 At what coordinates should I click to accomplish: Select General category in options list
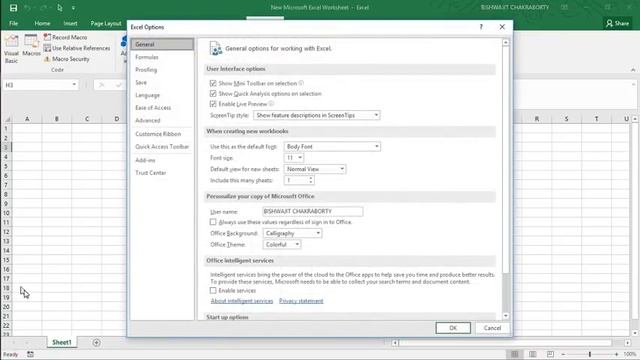[162, 44]
